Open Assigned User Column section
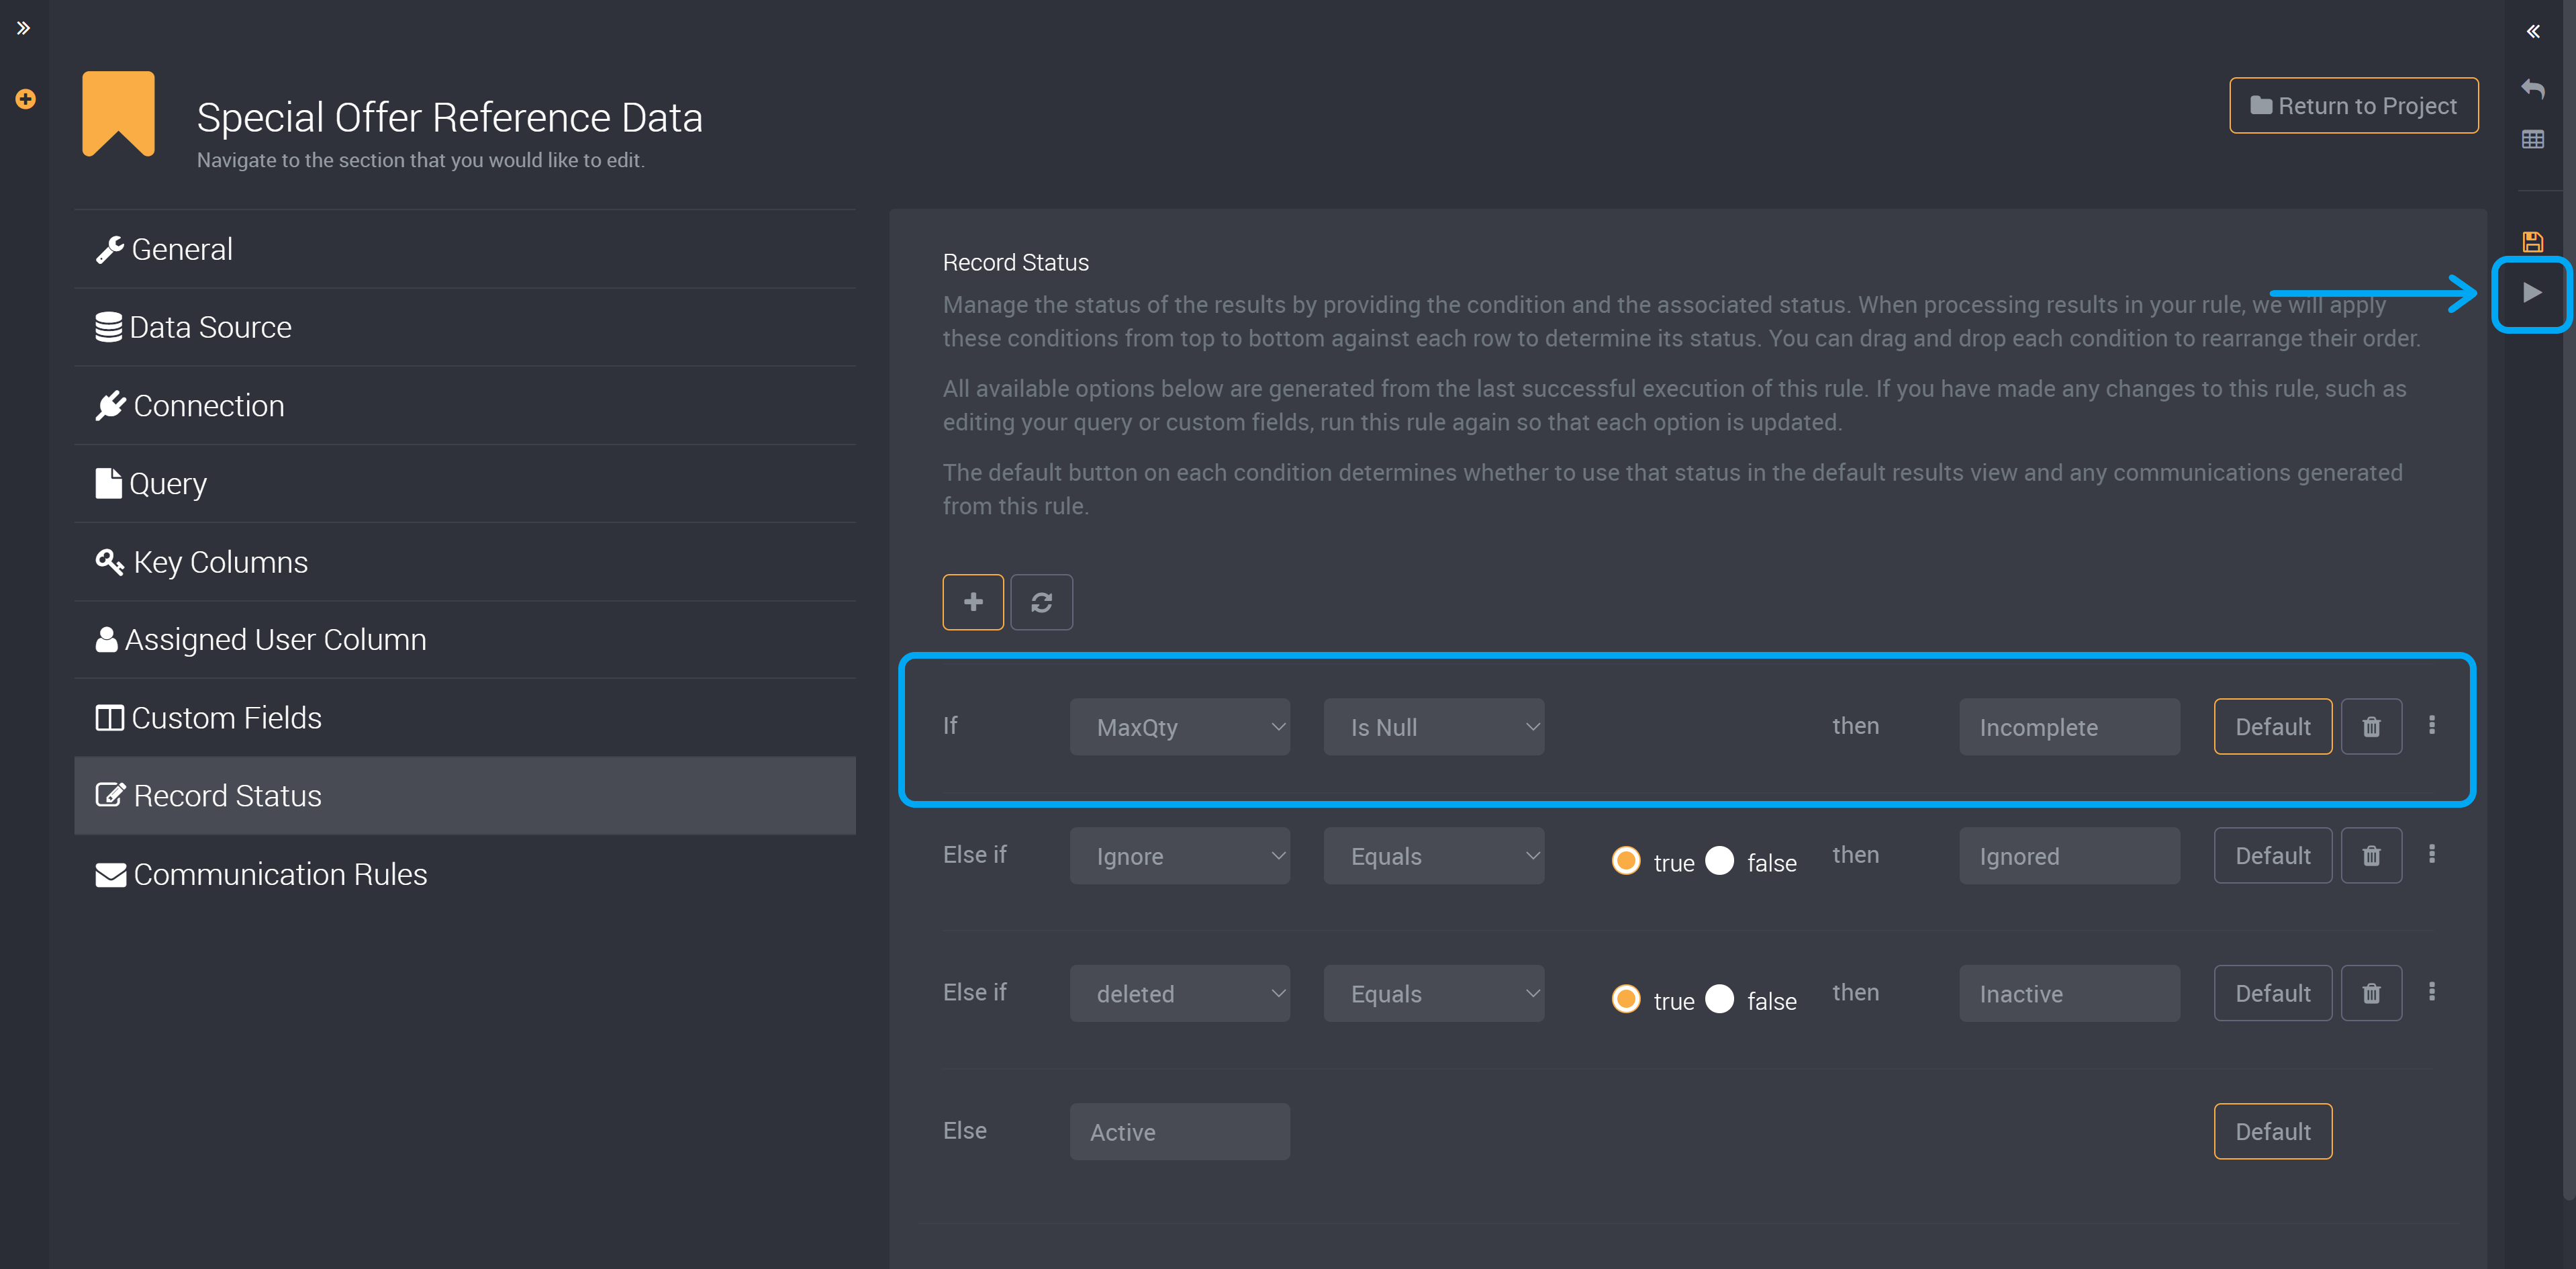Screen dimensions: 2576x1269 tap(465, 640)
